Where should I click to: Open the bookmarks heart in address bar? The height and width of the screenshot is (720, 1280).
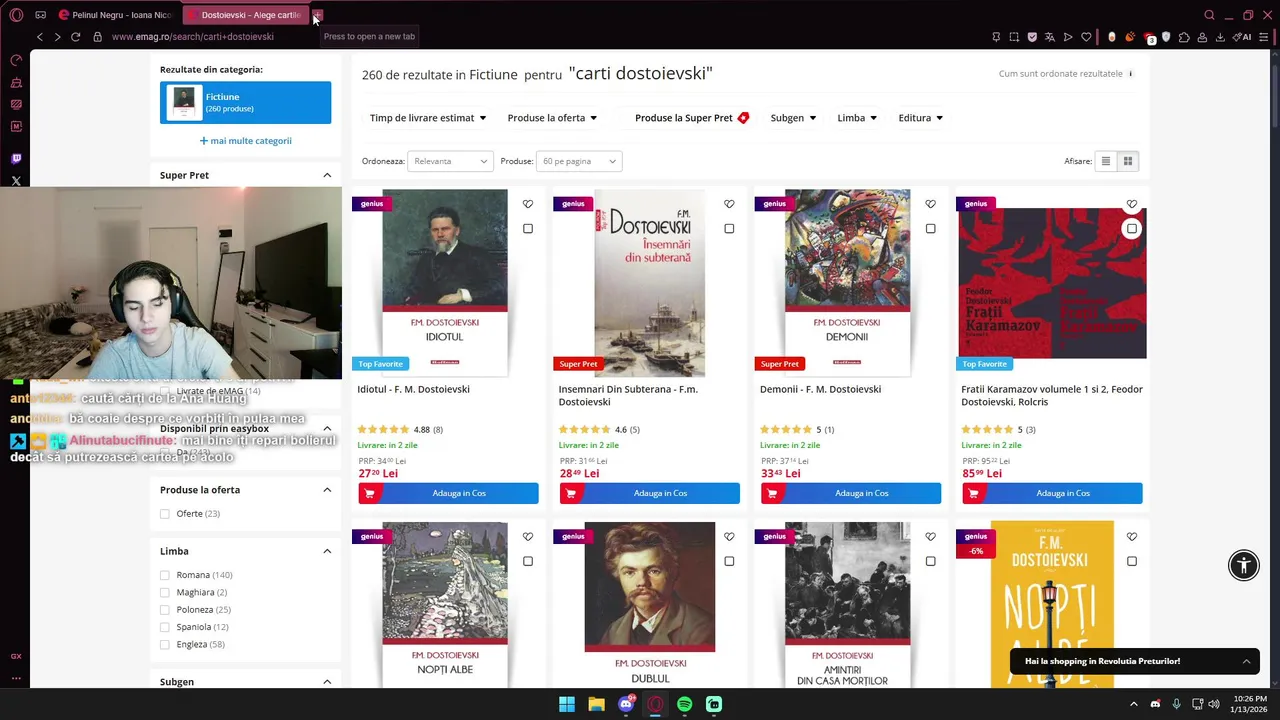pyautogui.click(x=1086, y=37)
